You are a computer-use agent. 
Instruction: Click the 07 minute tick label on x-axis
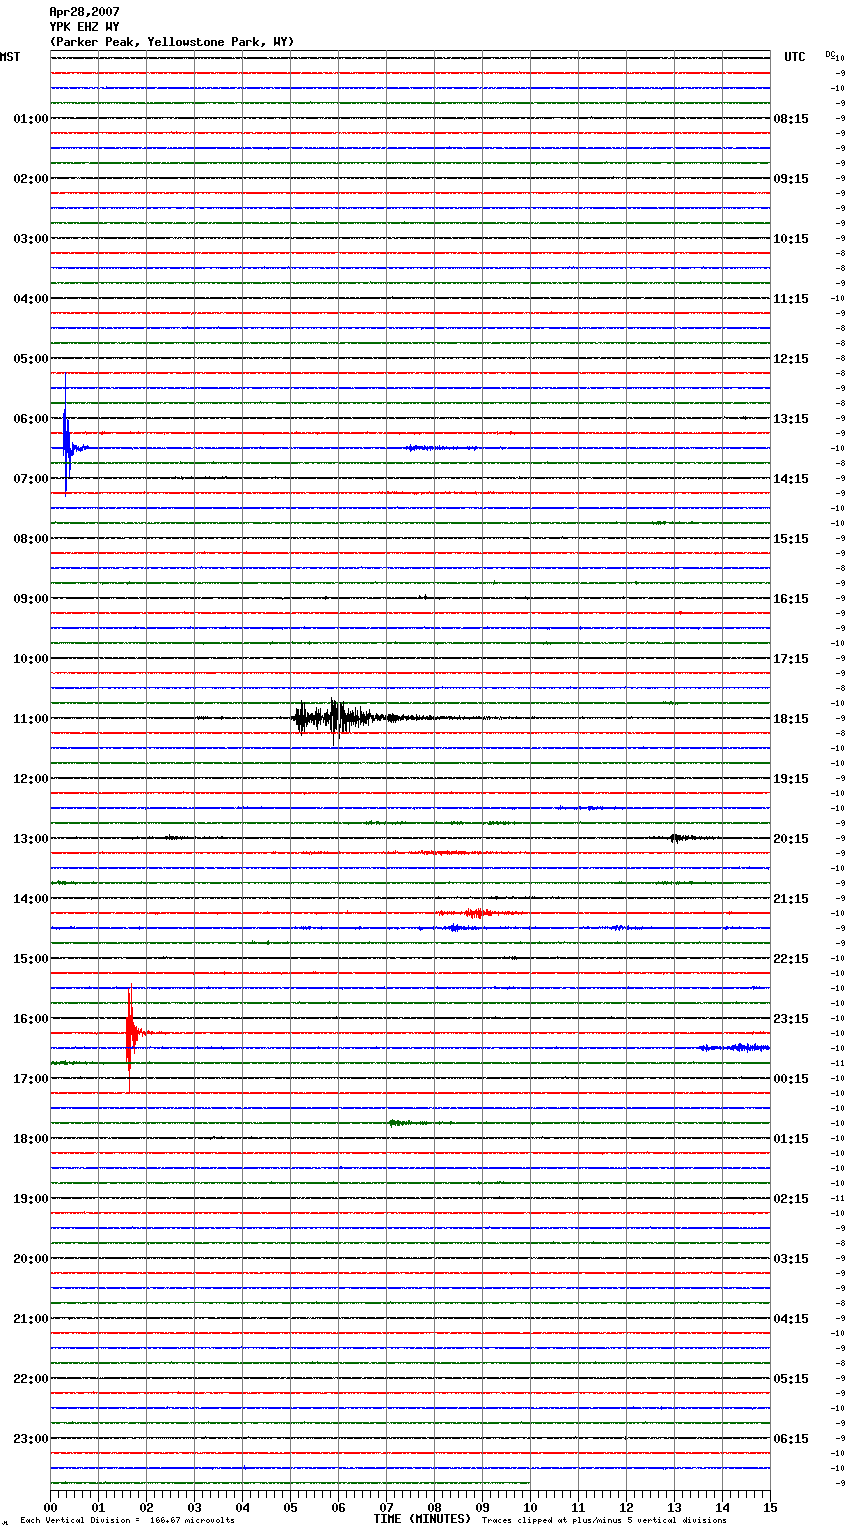point(386,1507)
